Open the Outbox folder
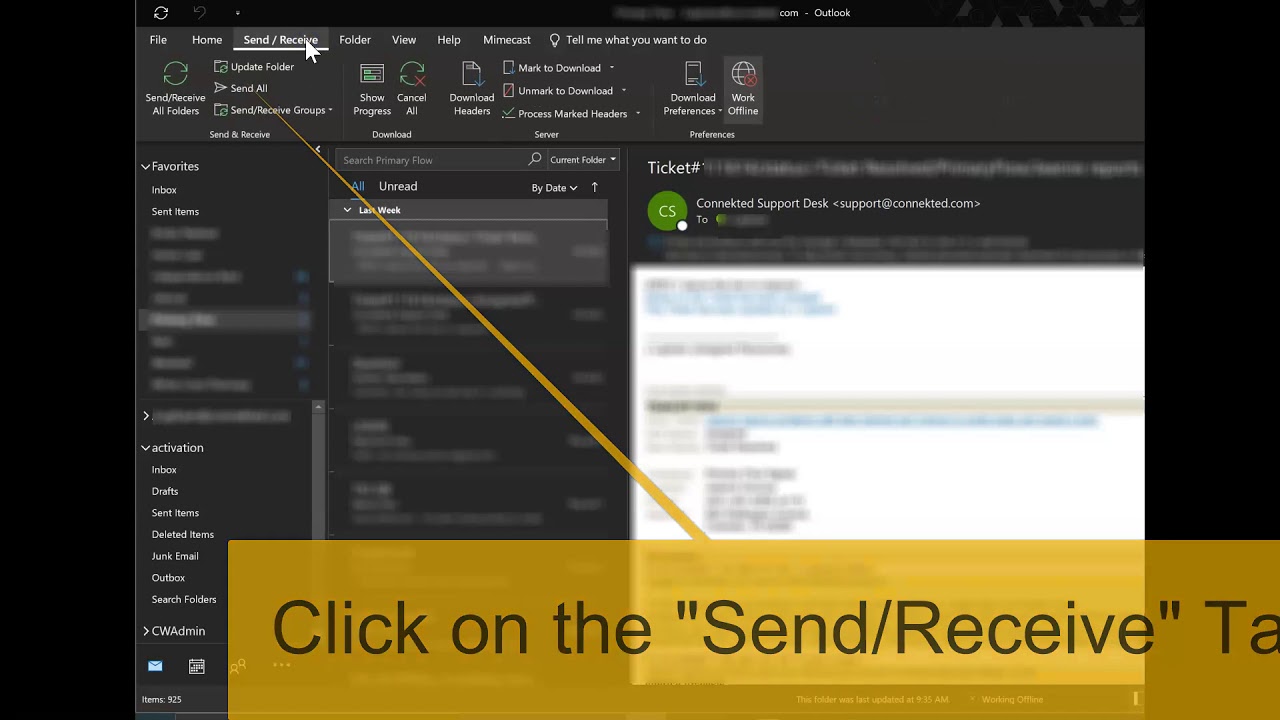The image size is (1280, 720). click(168, 578)
